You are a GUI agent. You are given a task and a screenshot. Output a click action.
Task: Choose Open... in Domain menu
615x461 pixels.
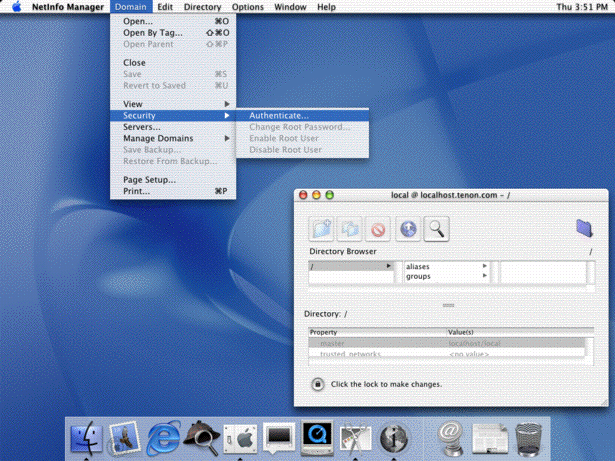(173, 21)
